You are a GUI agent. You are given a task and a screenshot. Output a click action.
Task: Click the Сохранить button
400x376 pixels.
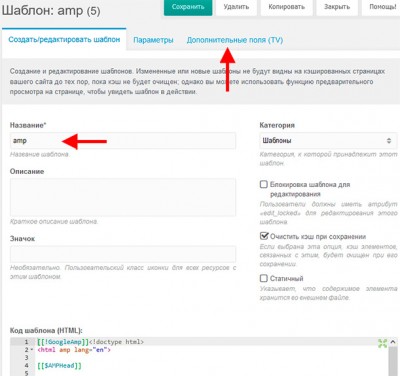[x=188, y=7]
